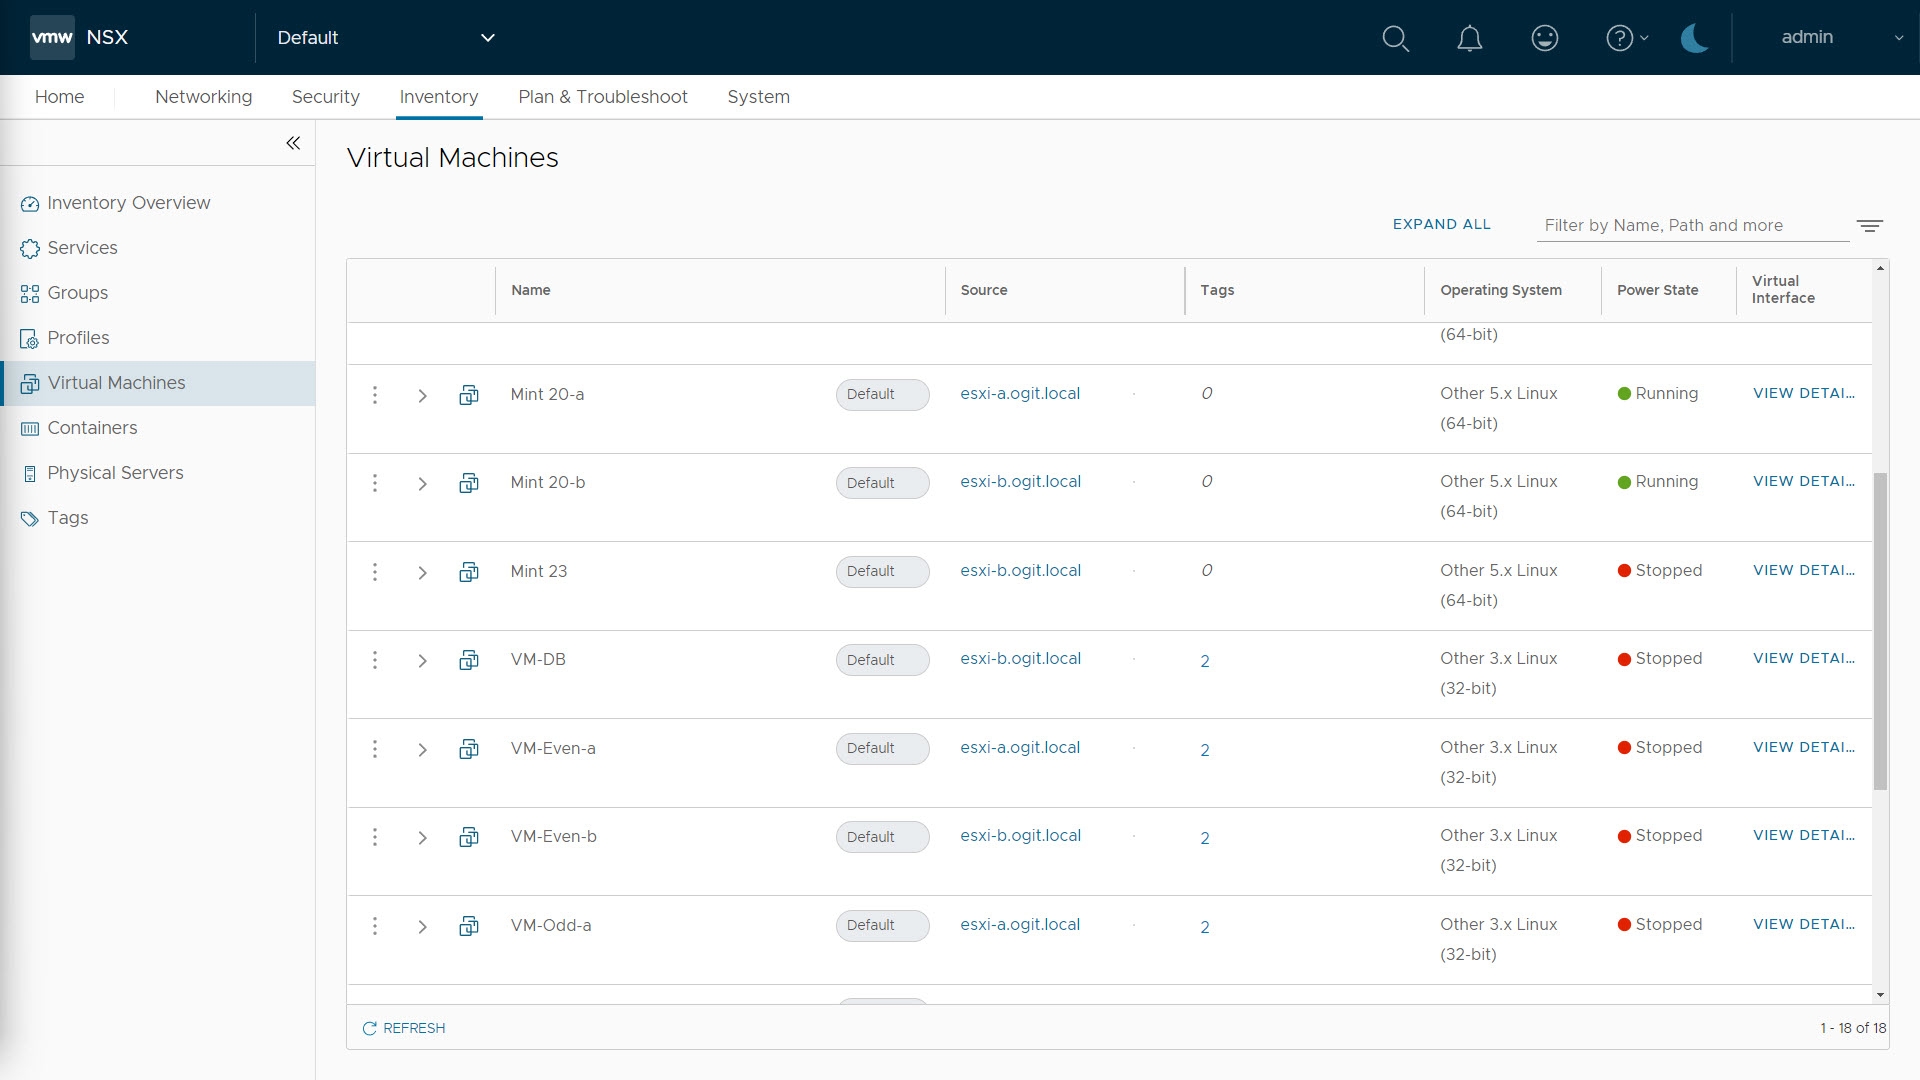1920x1080 pixels.
Task: Open View Details for VM-Odd-a
Action: (1803, 924)
